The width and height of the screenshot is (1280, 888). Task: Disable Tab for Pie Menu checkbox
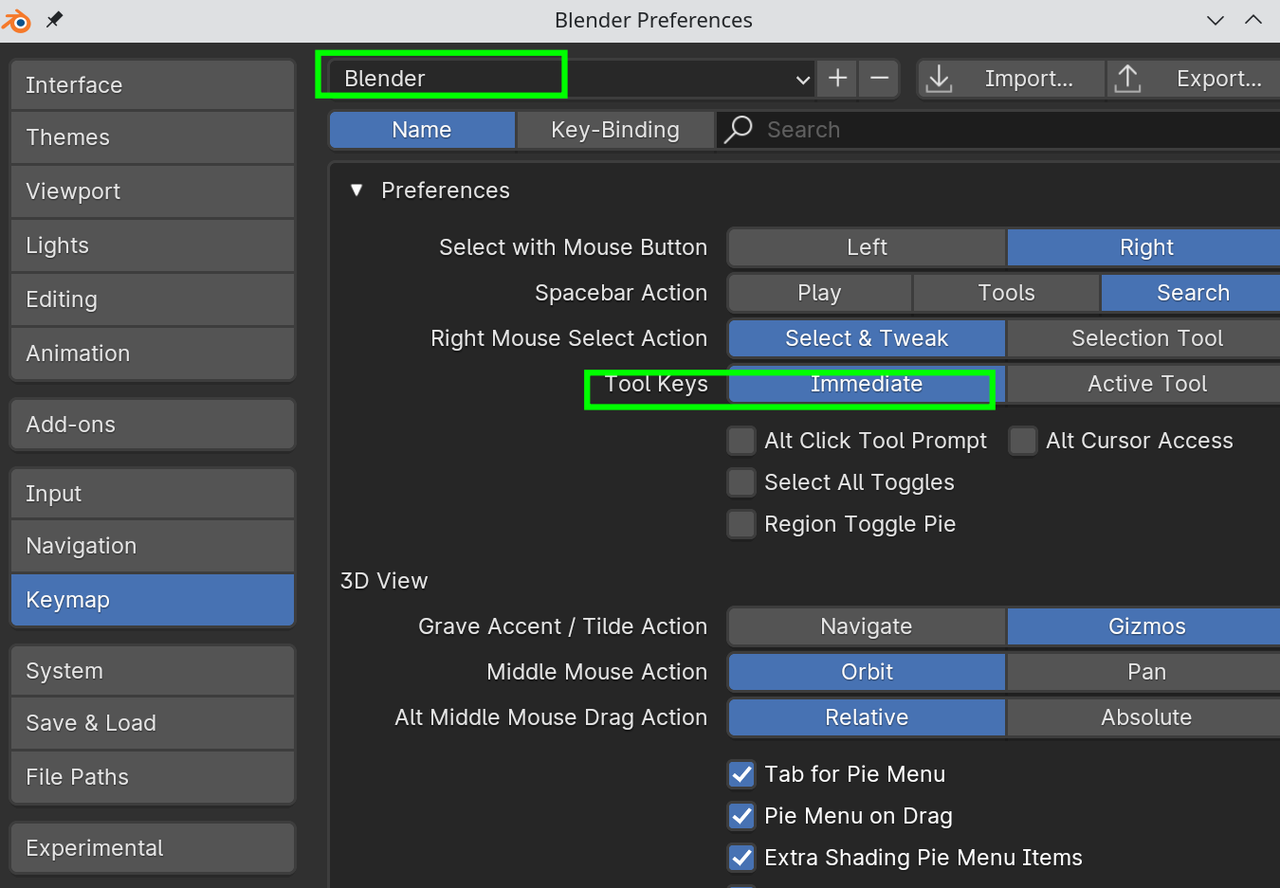click(x=741, y=775)
